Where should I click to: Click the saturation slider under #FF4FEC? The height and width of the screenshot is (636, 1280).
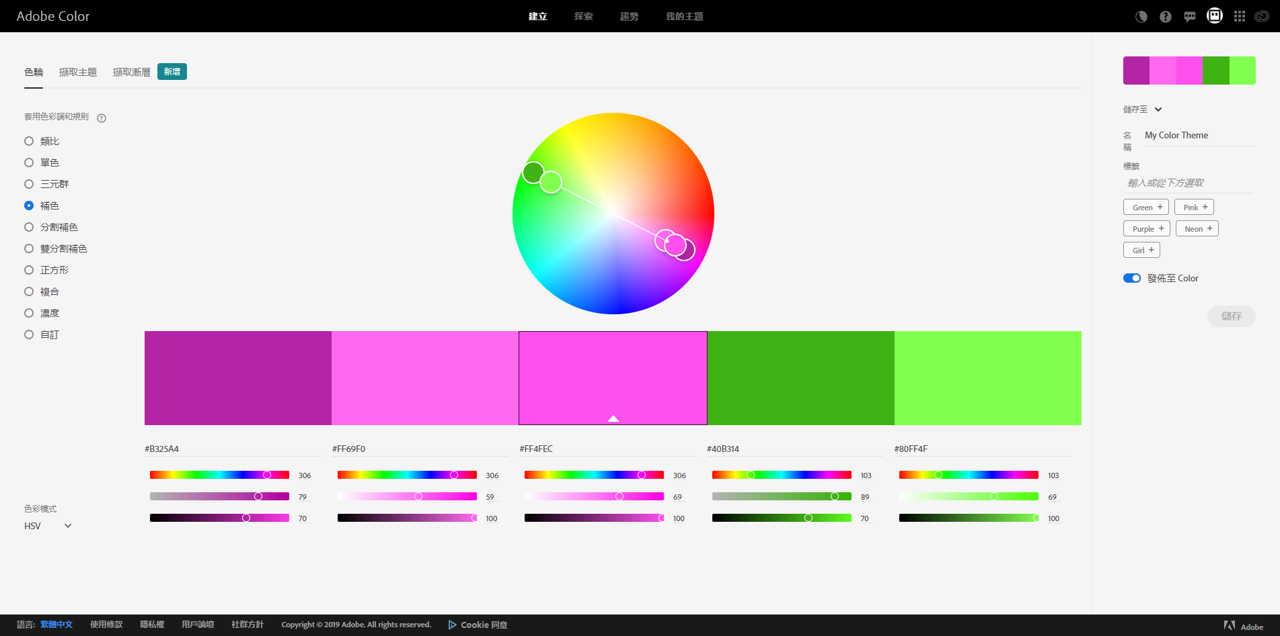click(594, 496)
